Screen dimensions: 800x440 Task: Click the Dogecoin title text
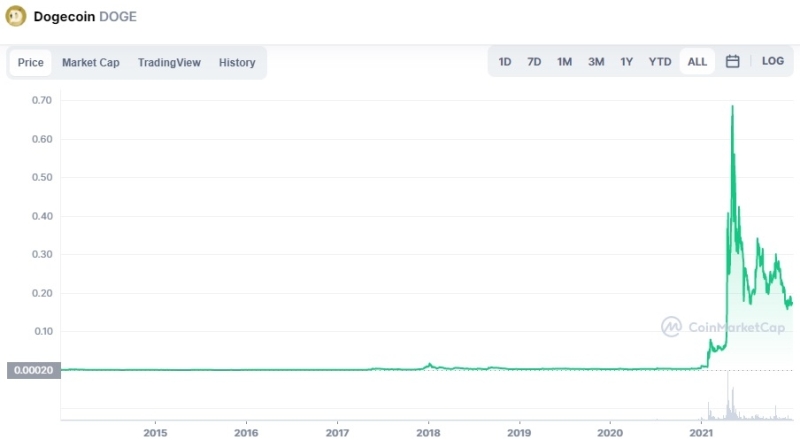coord(64,16)
